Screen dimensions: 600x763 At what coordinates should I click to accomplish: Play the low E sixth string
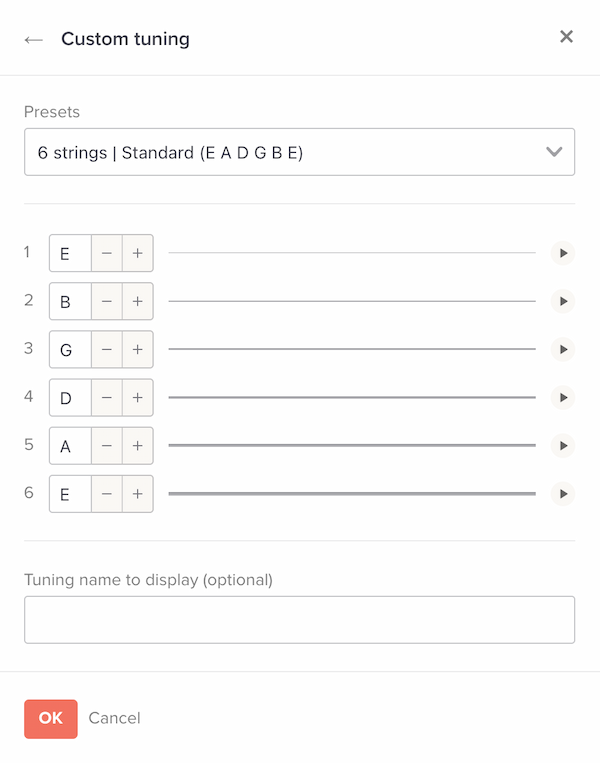point(563,493)
